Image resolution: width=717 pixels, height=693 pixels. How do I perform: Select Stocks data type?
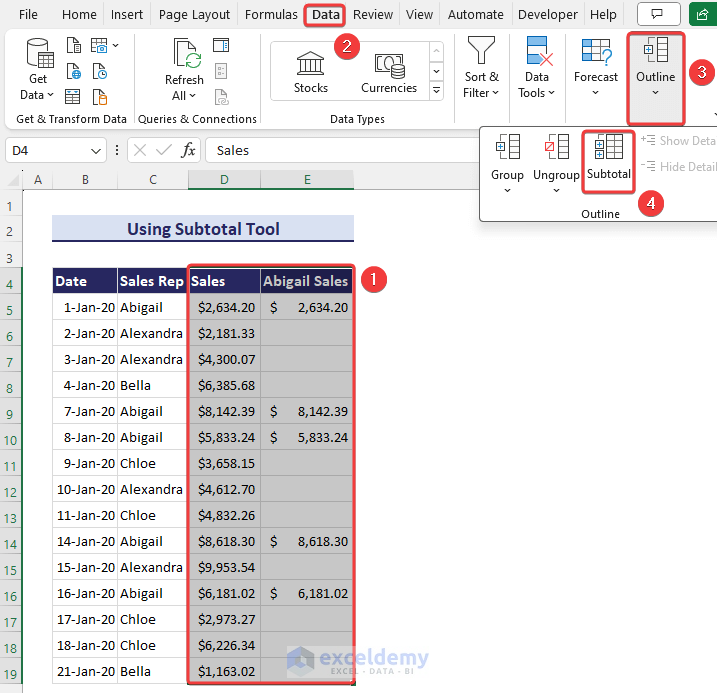tap(310, 72)
